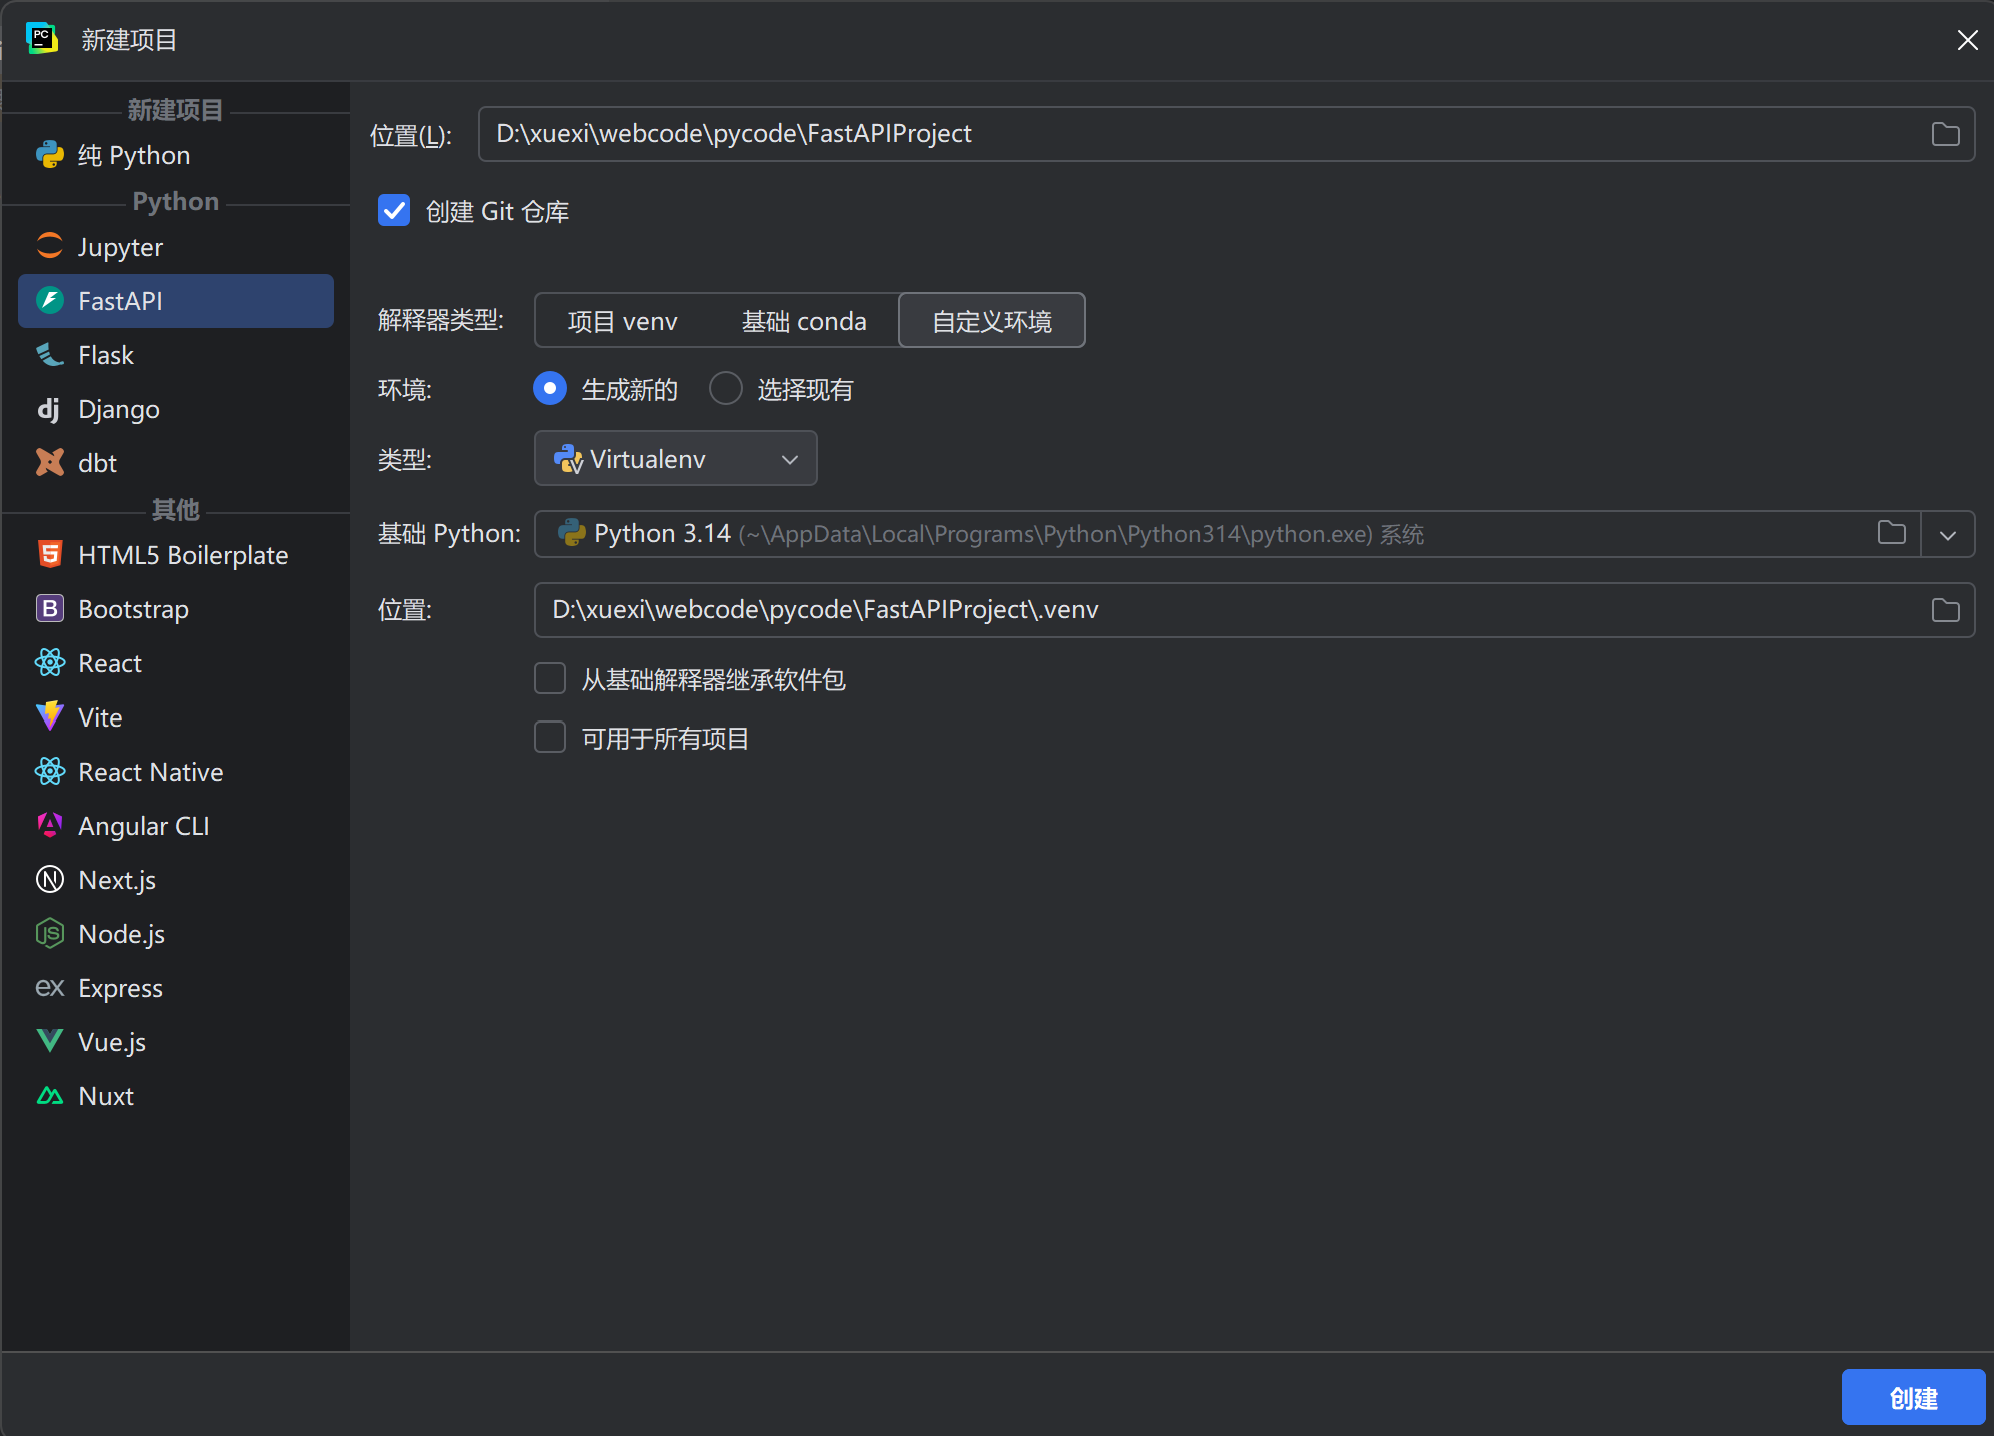Browse folder for project location (L)
Image resolution: width=1994 pixels, height=1436 pixels.
(x=1945, y=134)
